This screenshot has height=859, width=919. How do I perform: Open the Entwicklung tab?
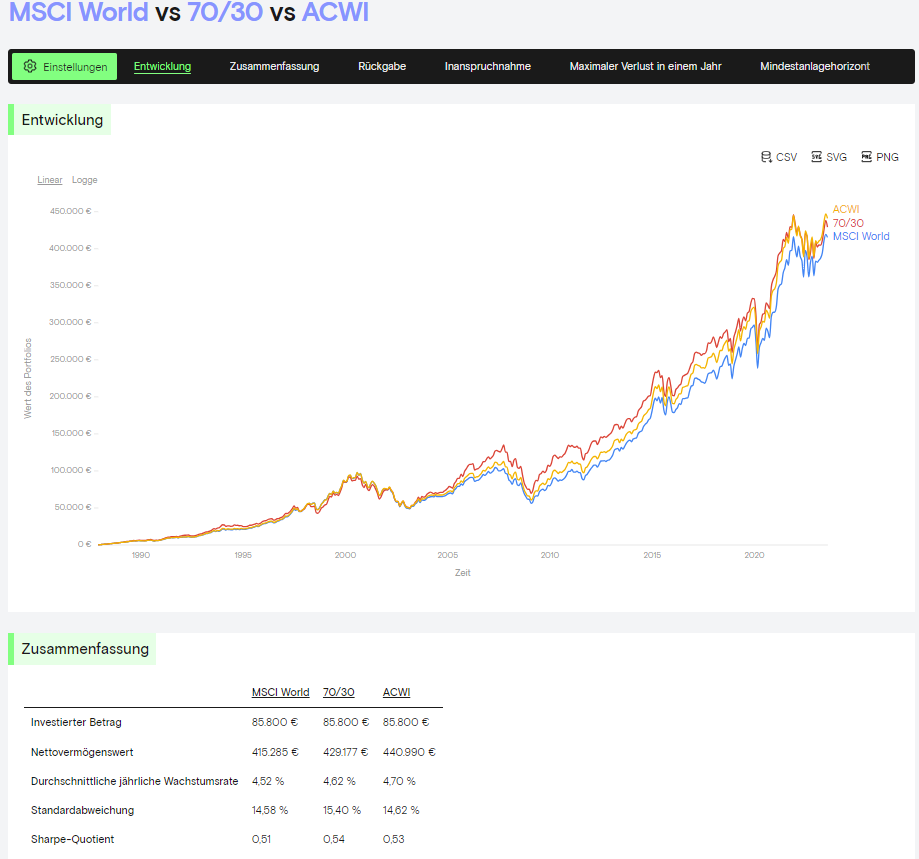(162, 66)
